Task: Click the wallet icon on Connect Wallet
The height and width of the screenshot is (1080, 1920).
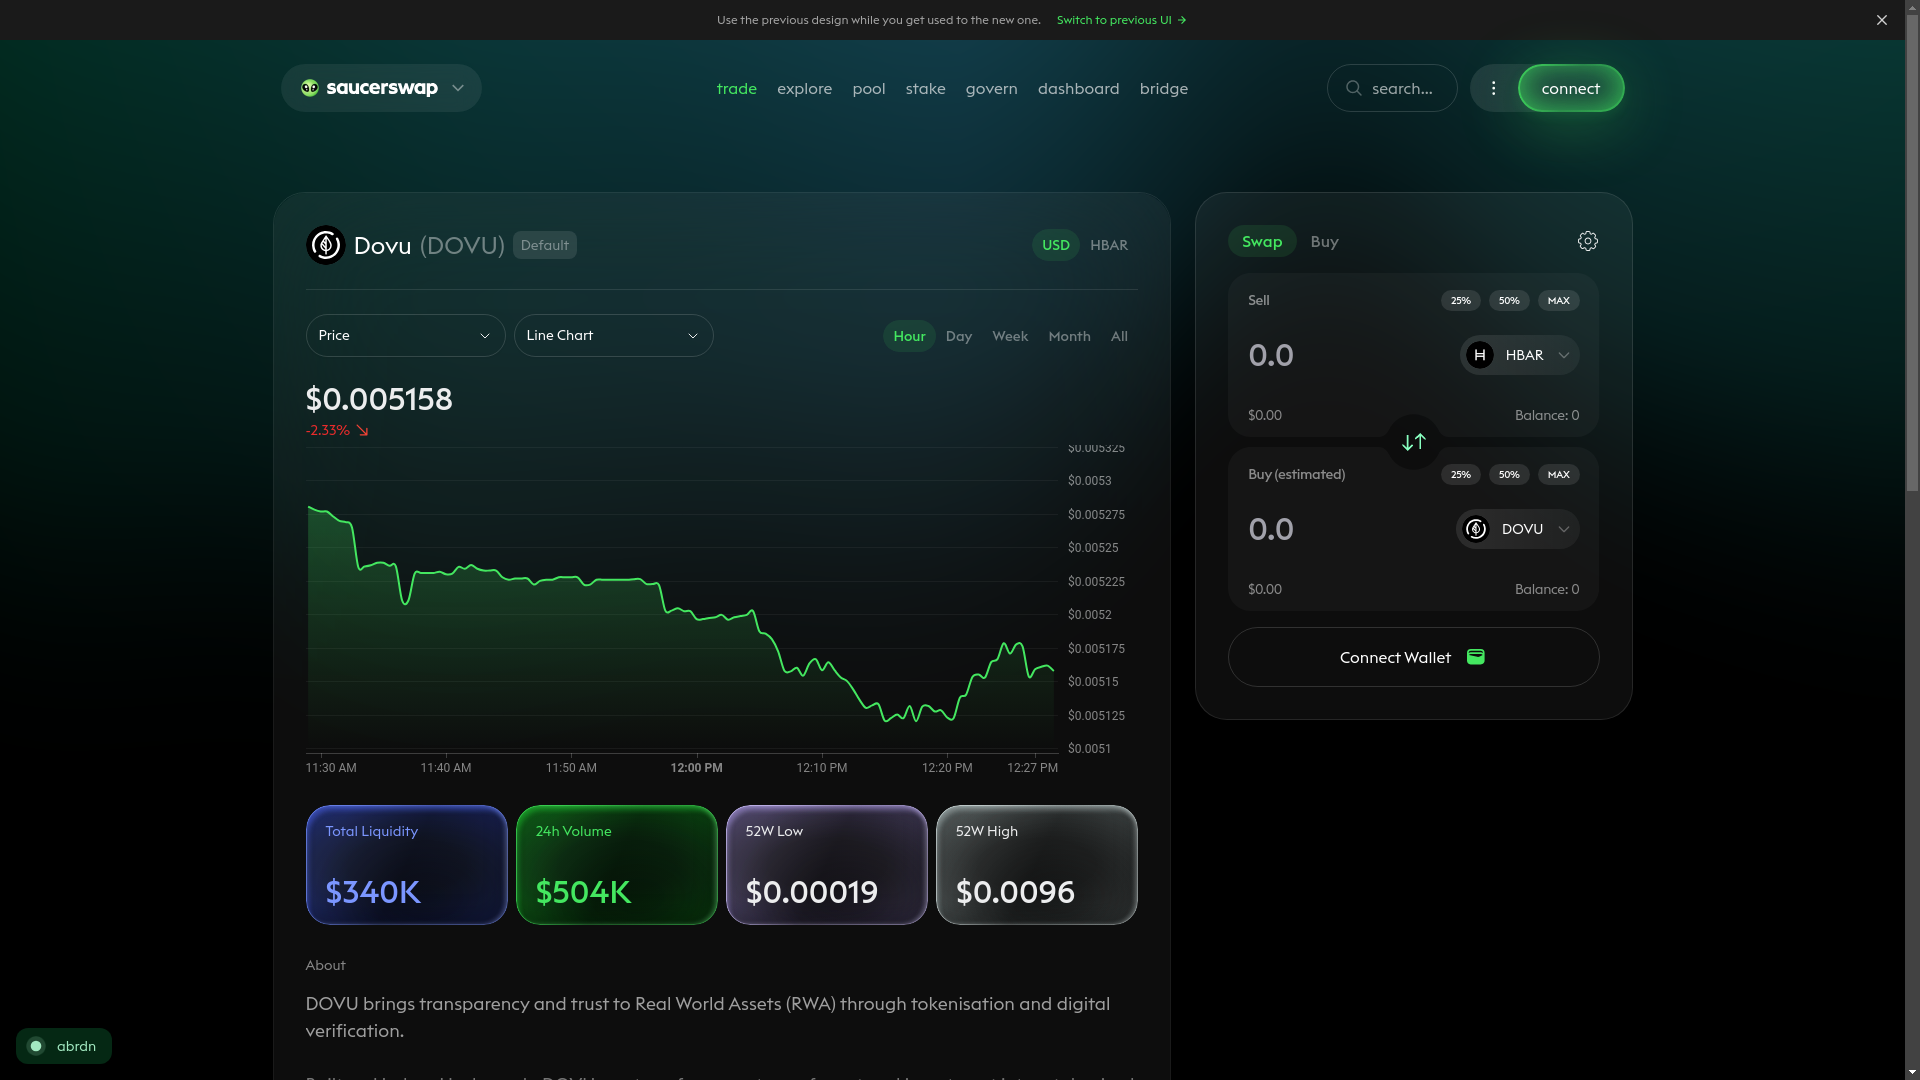Action: tap(1476, 657)
